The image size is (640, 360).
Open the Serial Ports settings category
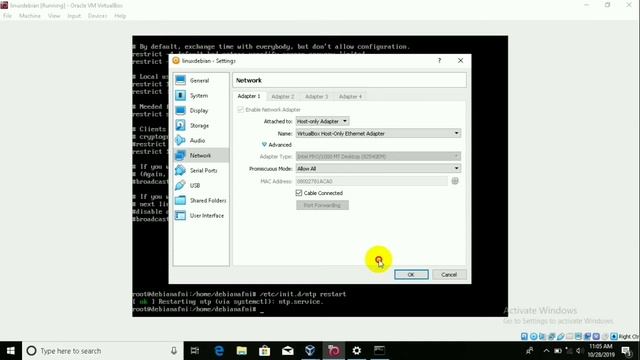point(200,170)
